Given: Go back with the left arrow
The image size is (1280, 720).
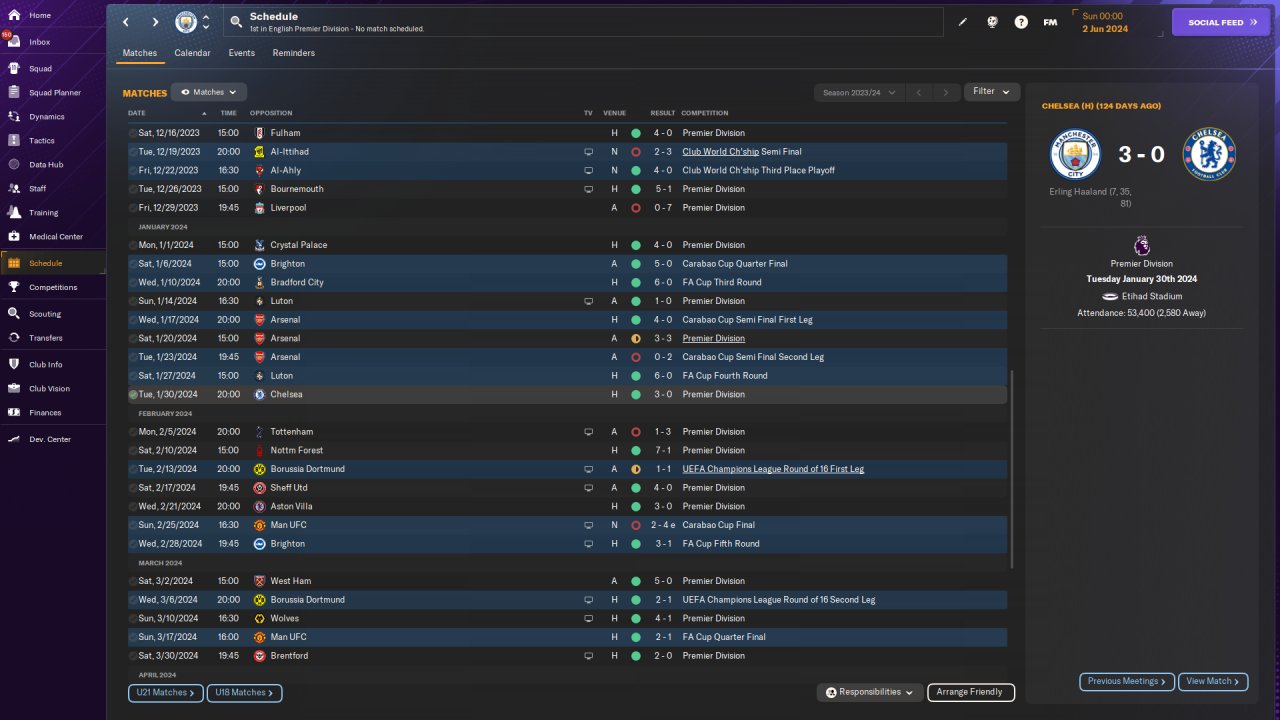Looking at the screenshot, I should (125, 22).
